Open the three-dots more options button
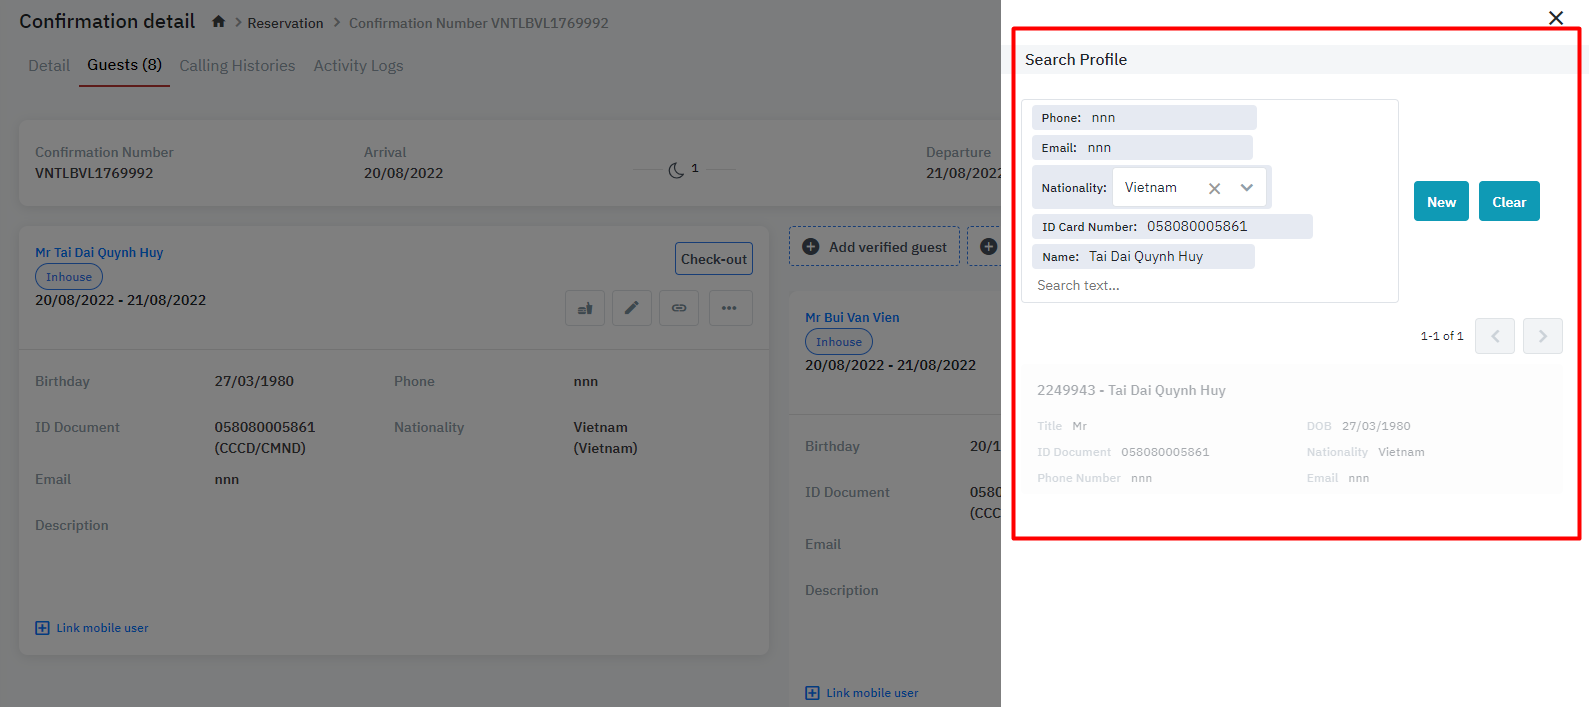The height and width of the screenshot is (707, 1589). (730, 308)
